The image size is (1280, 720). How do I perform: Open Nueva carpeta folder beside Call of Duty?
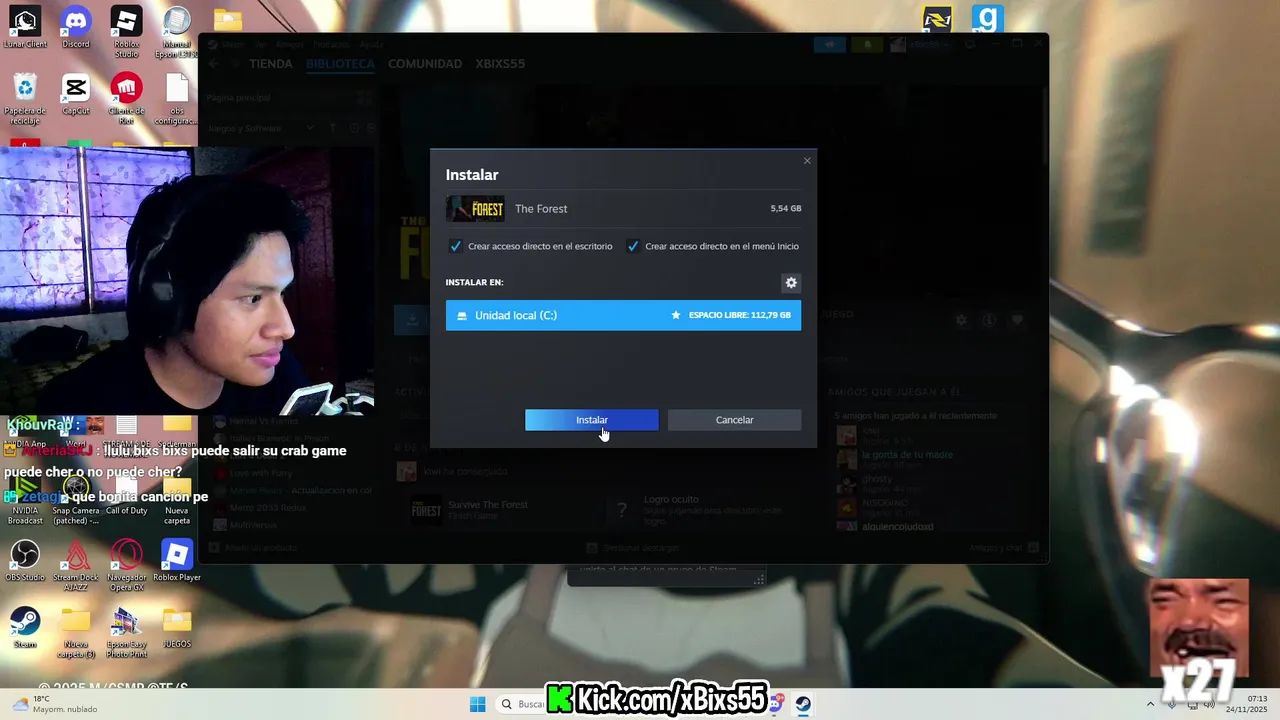(x=177, y=500)
